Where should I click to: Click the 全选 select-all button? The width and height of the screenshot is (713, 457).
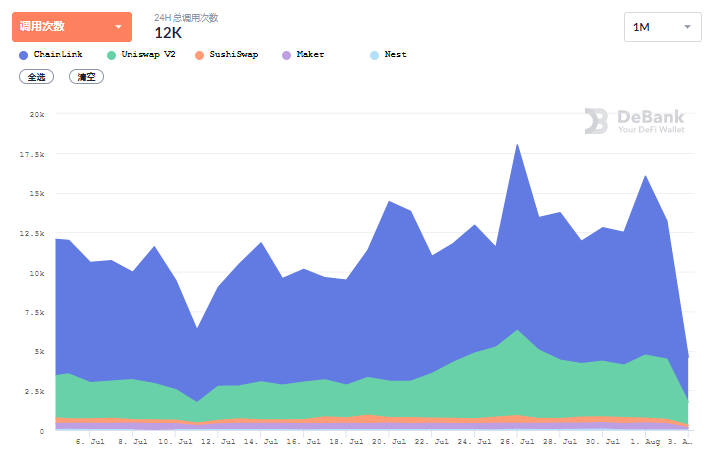click(x=36, y=77)
